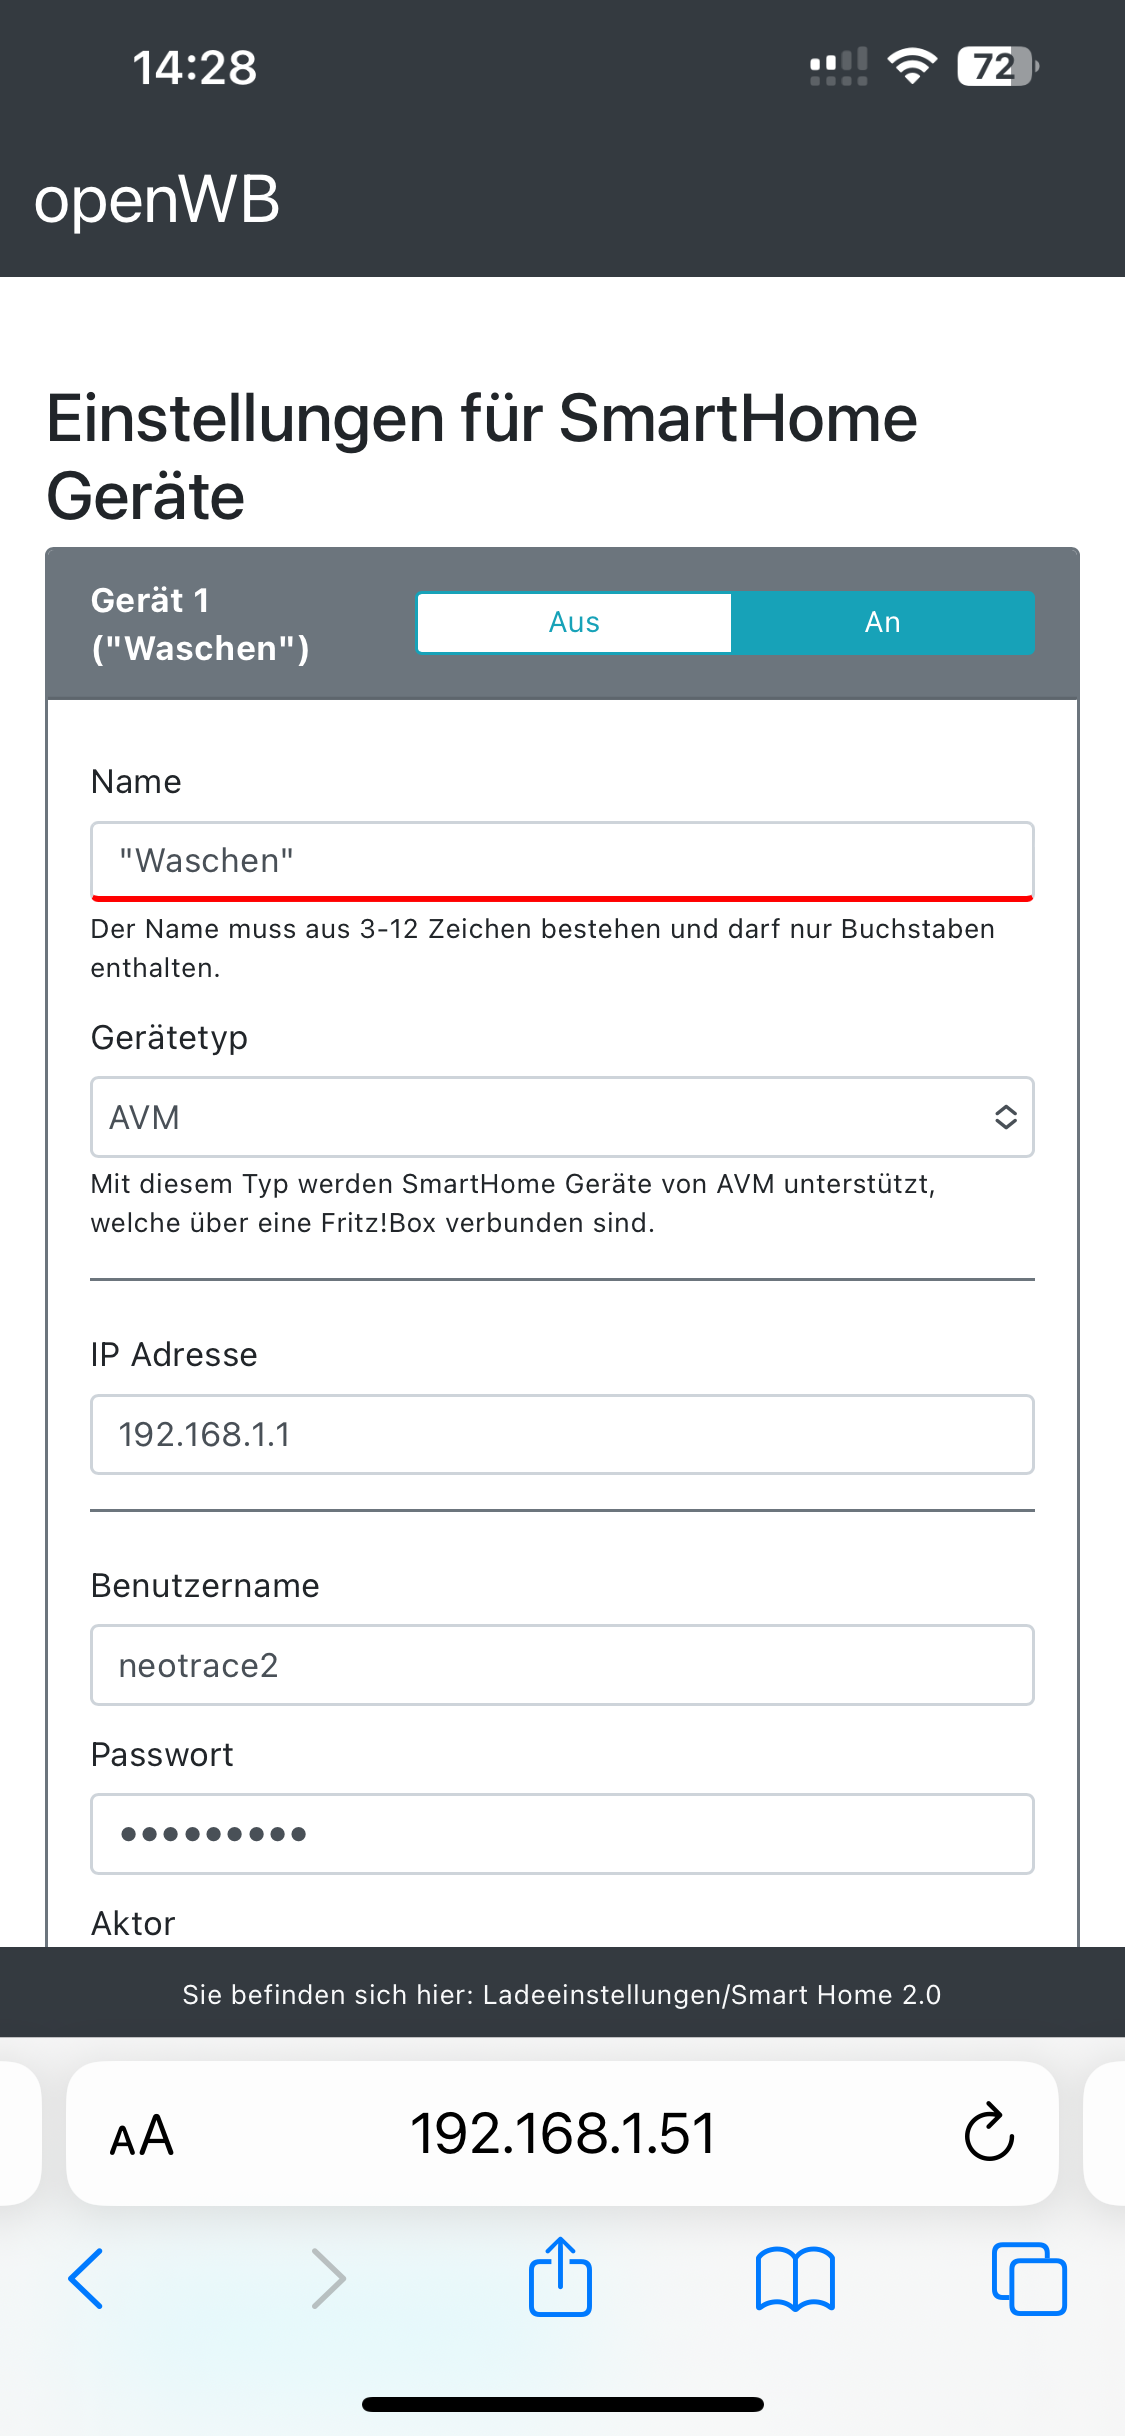Switch device 1 to Aus
Image resolution: width=1125 pixels, height=2436 pixels.
[574, 622]
